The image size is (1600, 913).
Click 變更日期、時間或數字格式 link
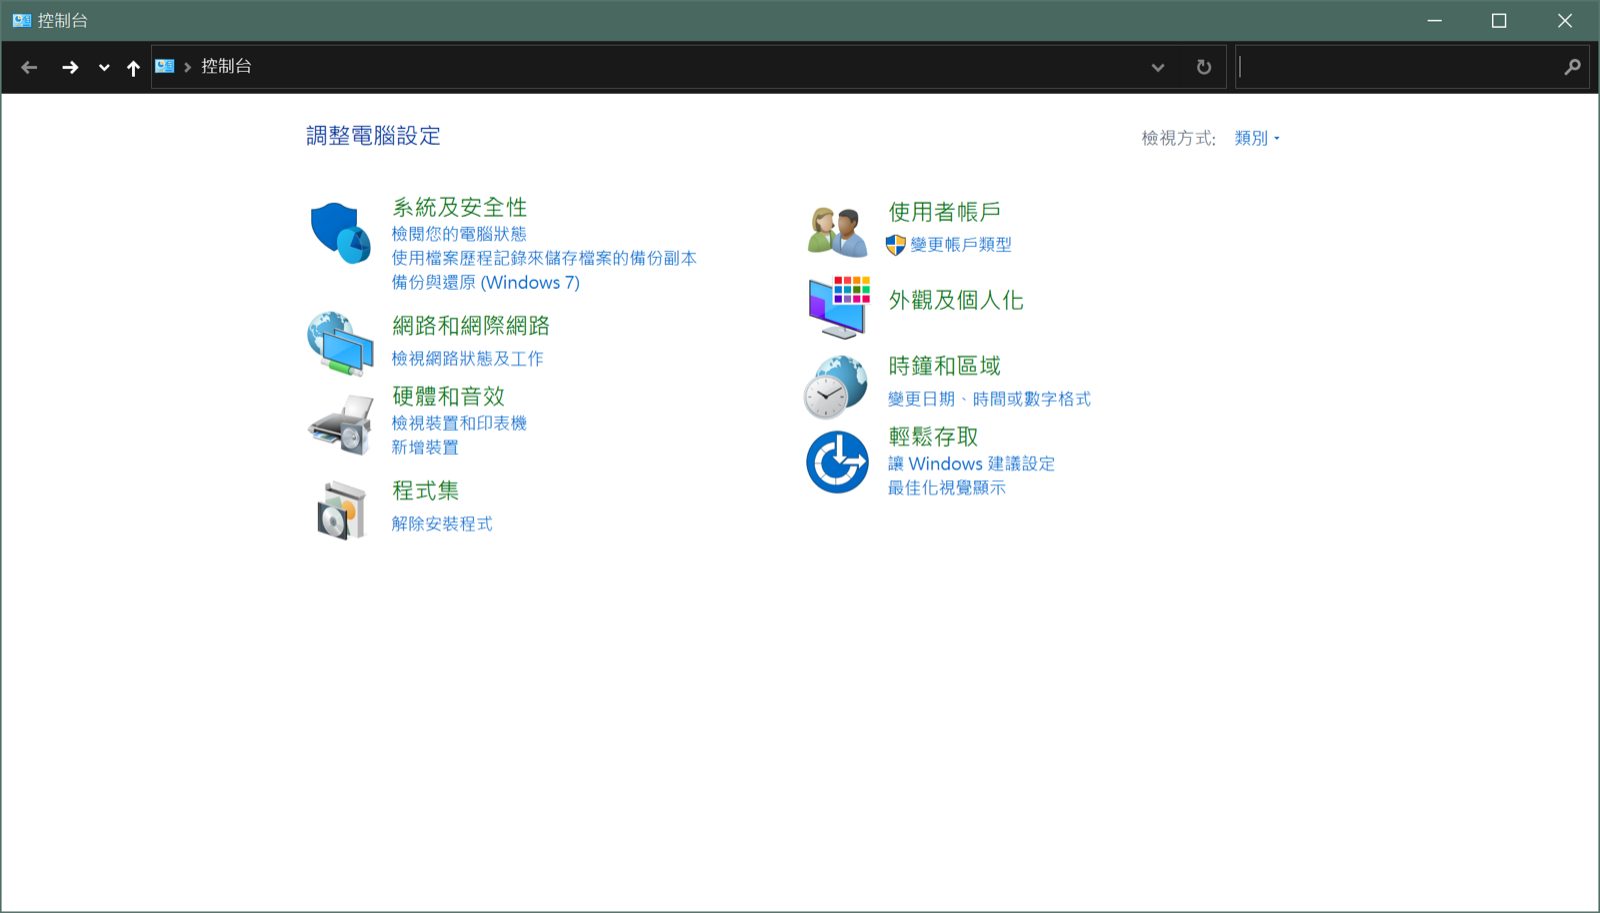(x=989, y=399)
